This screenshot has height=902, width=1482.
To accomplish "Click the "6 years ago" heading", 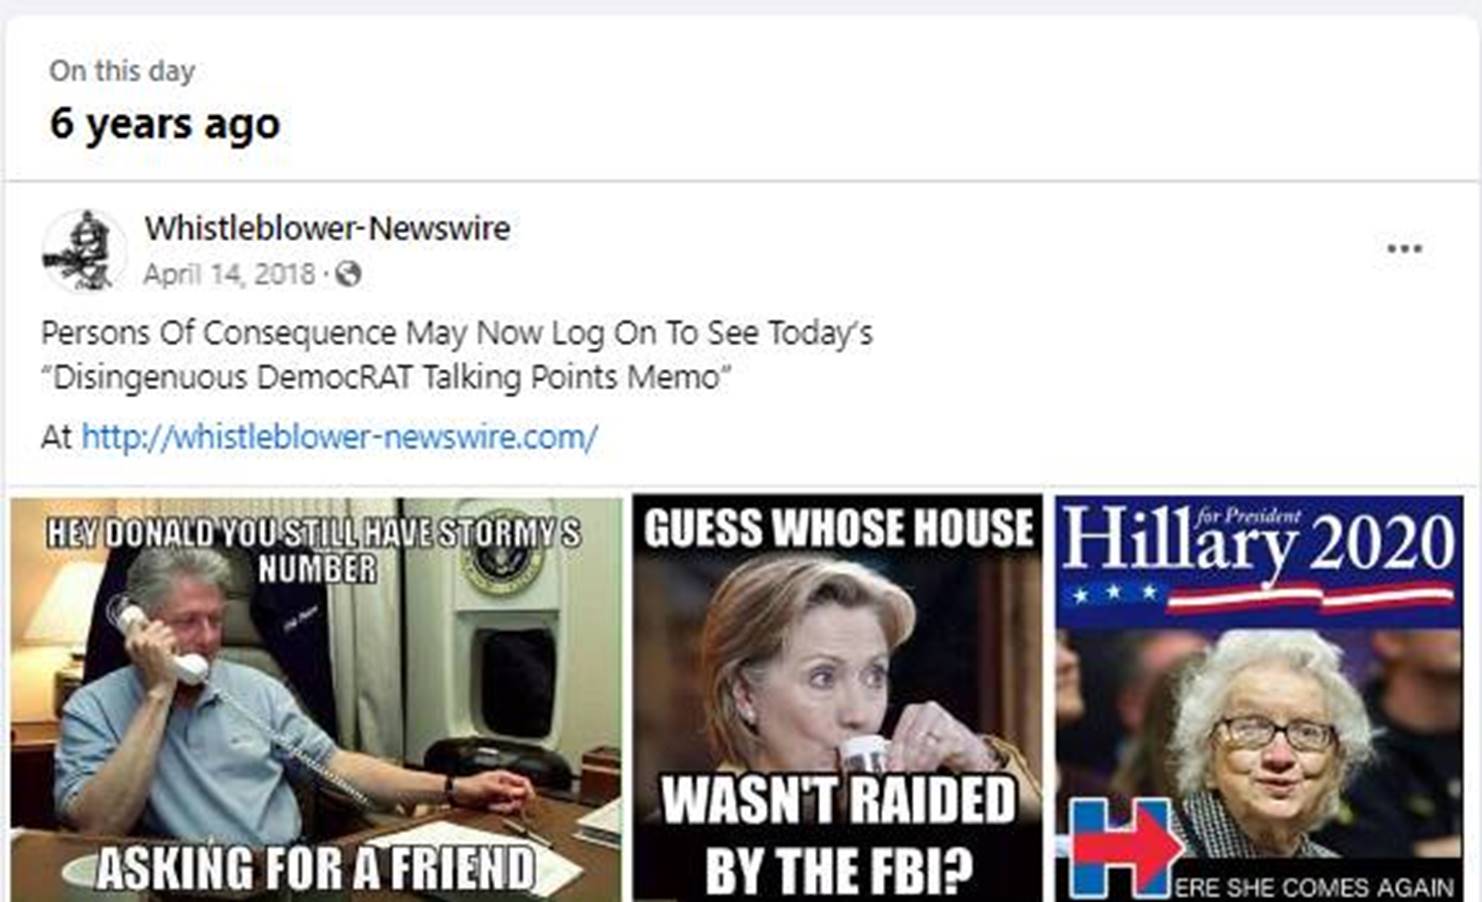I will tap(165, 124).
